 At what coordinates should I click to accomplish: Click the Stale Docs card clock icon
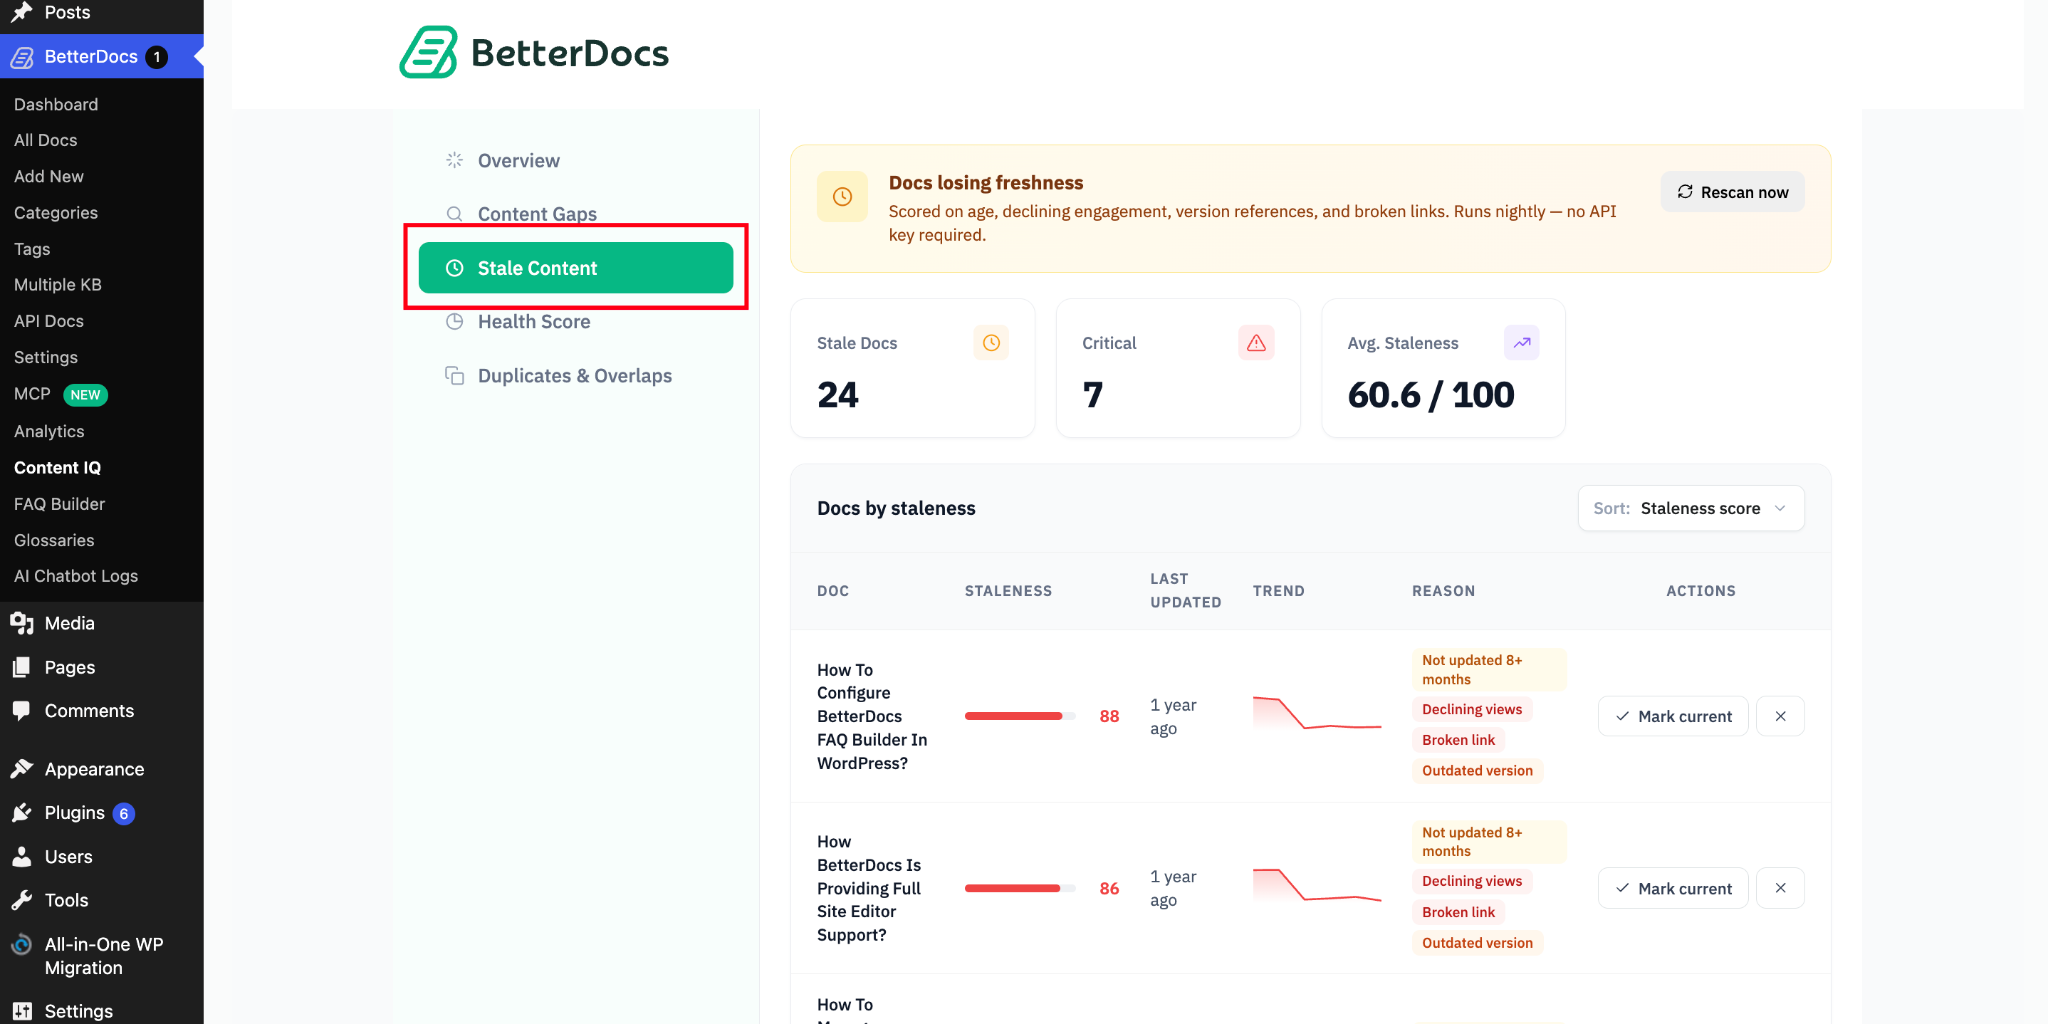coord(991,343)
